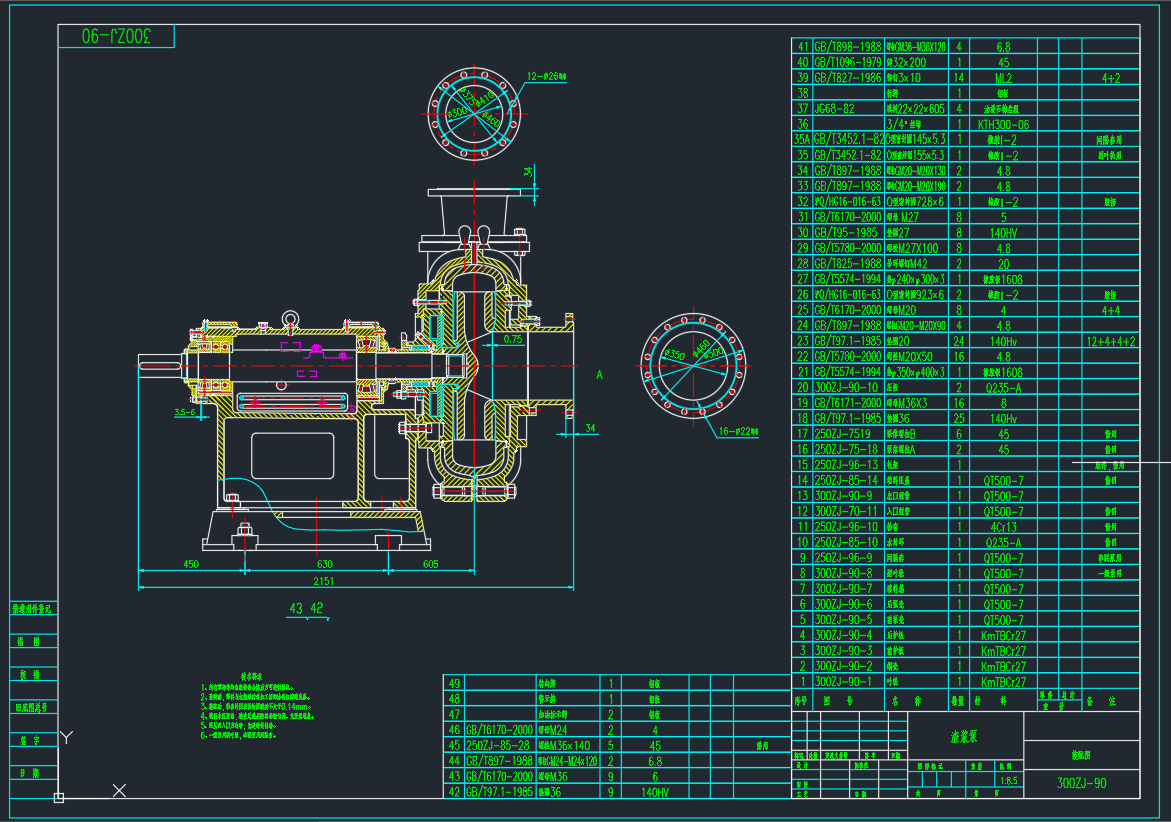Select the 渣浆泵 title cell

click(966, 736)
